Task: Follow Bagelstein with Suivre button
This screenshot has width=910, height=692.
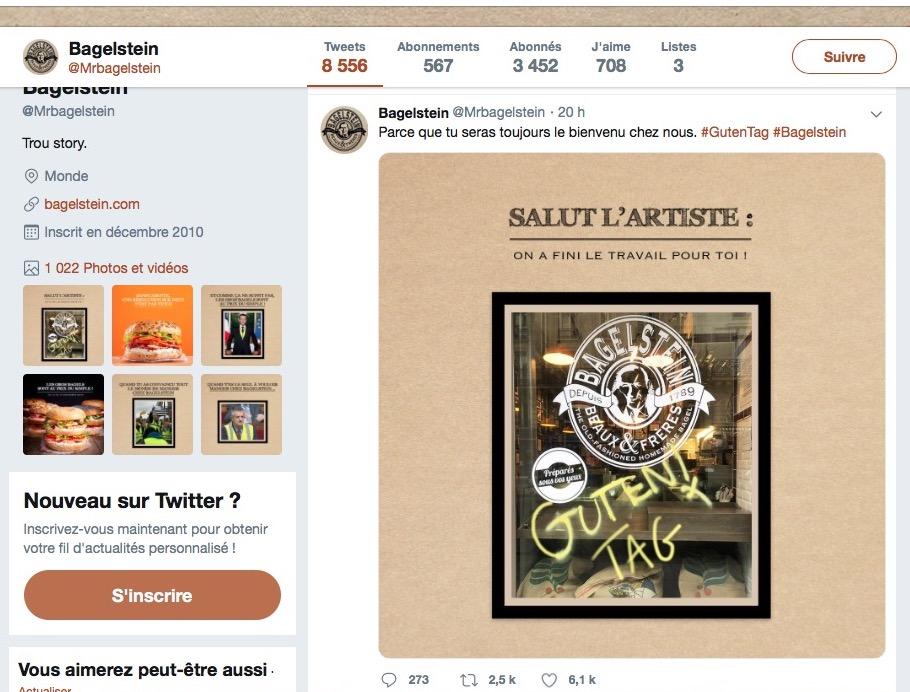Action: (x=844, y=57)
